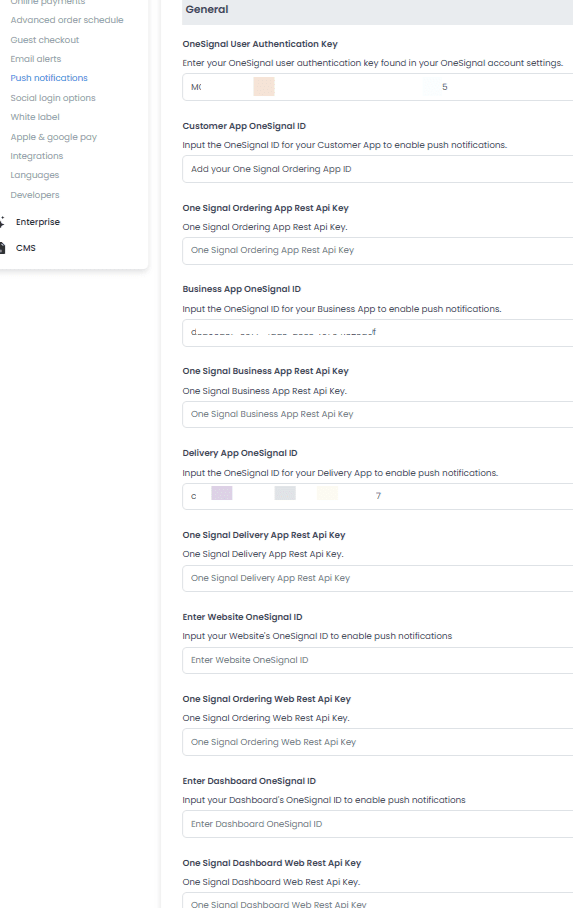The height and width of the screenshot is (908, 573).
Task: Click the 'One Signal Delivery App Rest Api Key' heading
Action: click(264, 535)
